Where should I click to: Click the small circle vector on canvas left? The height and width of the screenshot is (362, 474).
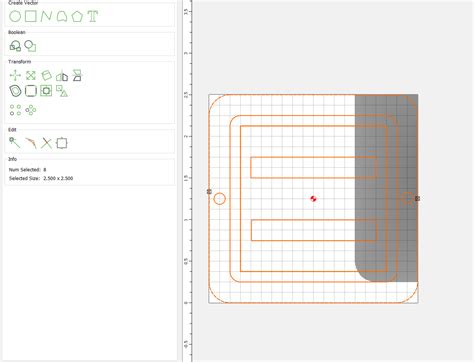(x=219, y=199)
